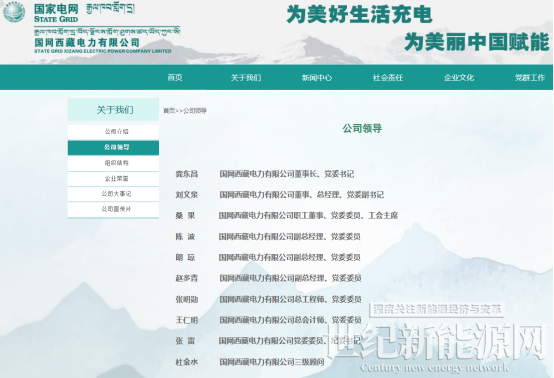Select the 社会责任 navigation tab
This screenshot has width=554, height=378.
pyautogui.click(x=388, y=77)
